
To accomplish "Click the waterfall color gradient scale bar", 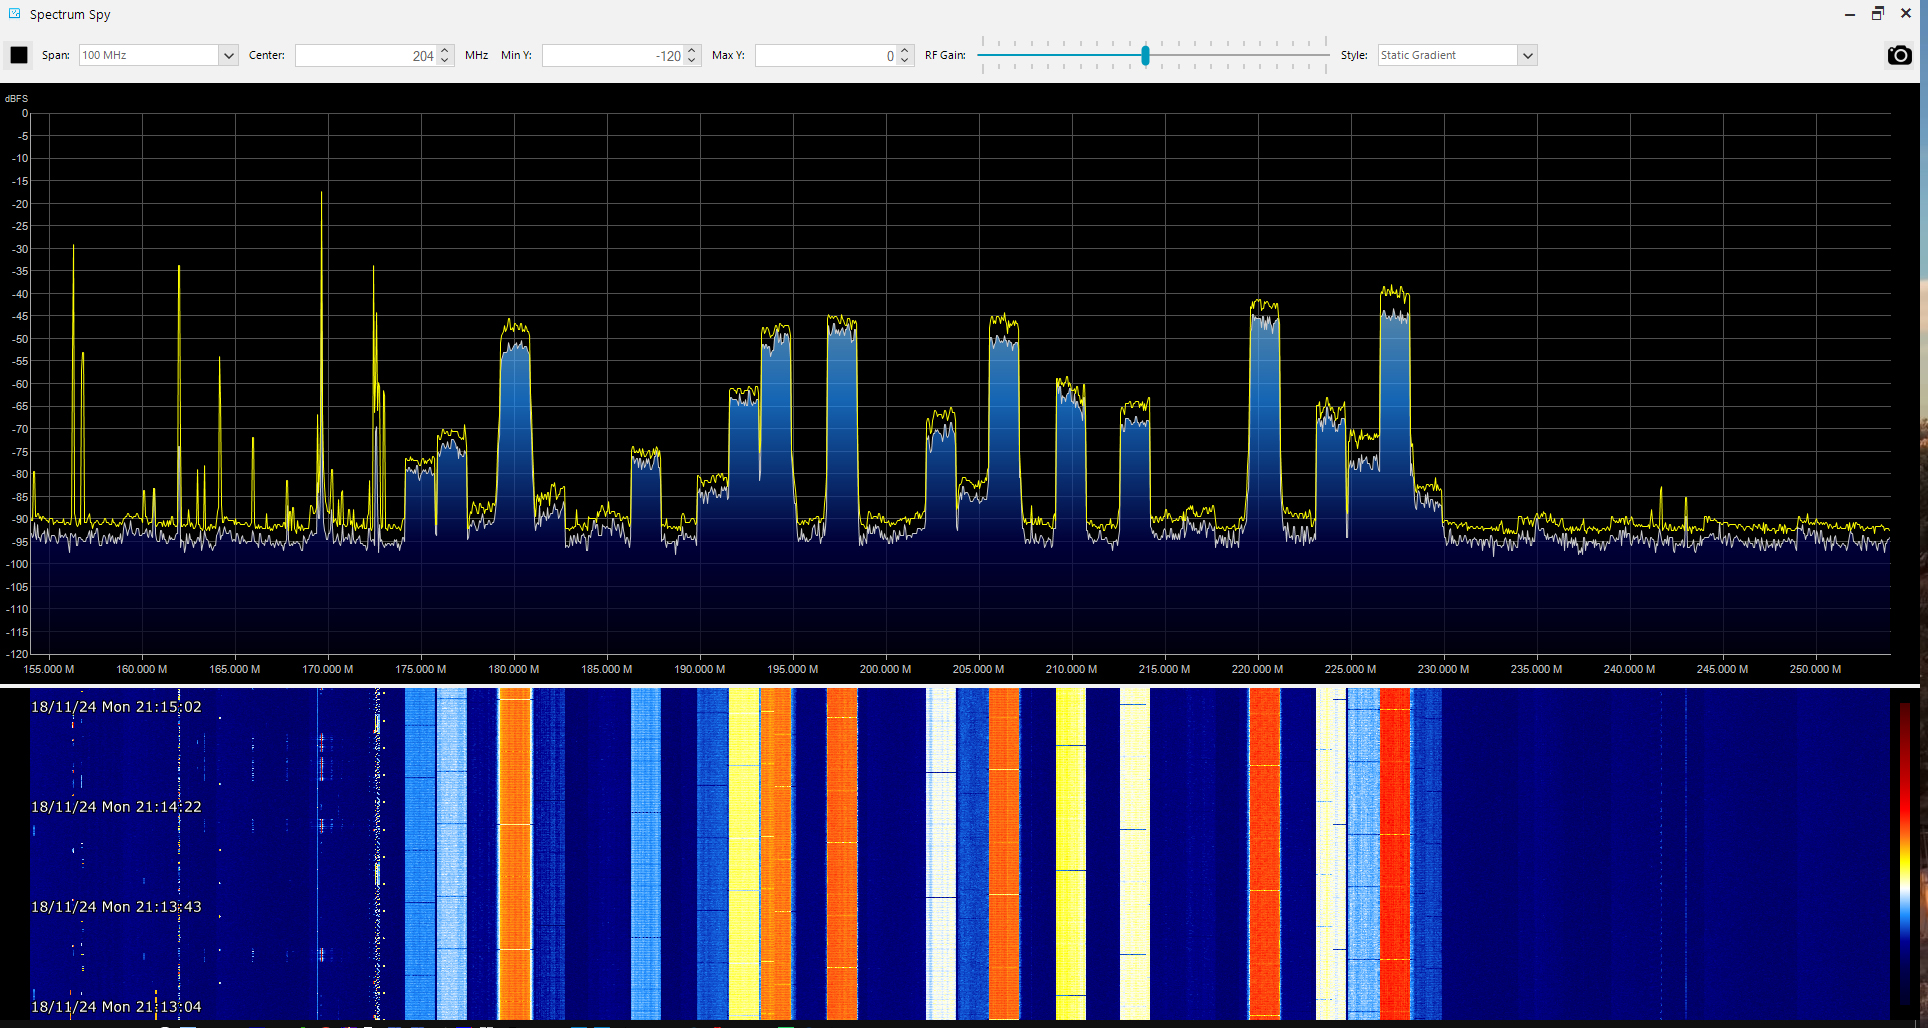I will pos(1905,855).
